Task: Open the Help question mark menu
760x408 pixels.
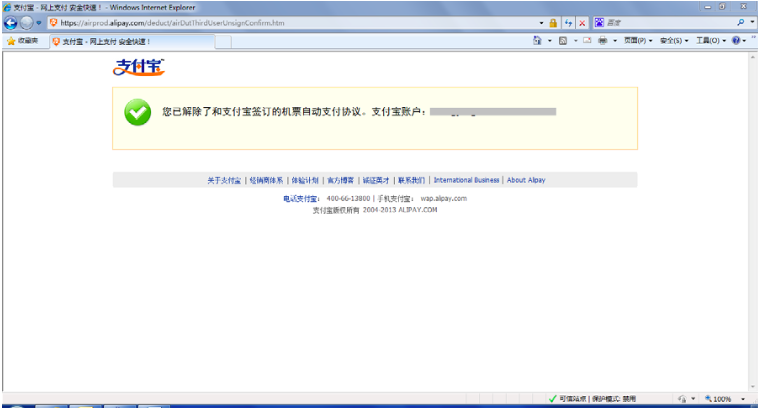Action: click(x=739, y=41)
